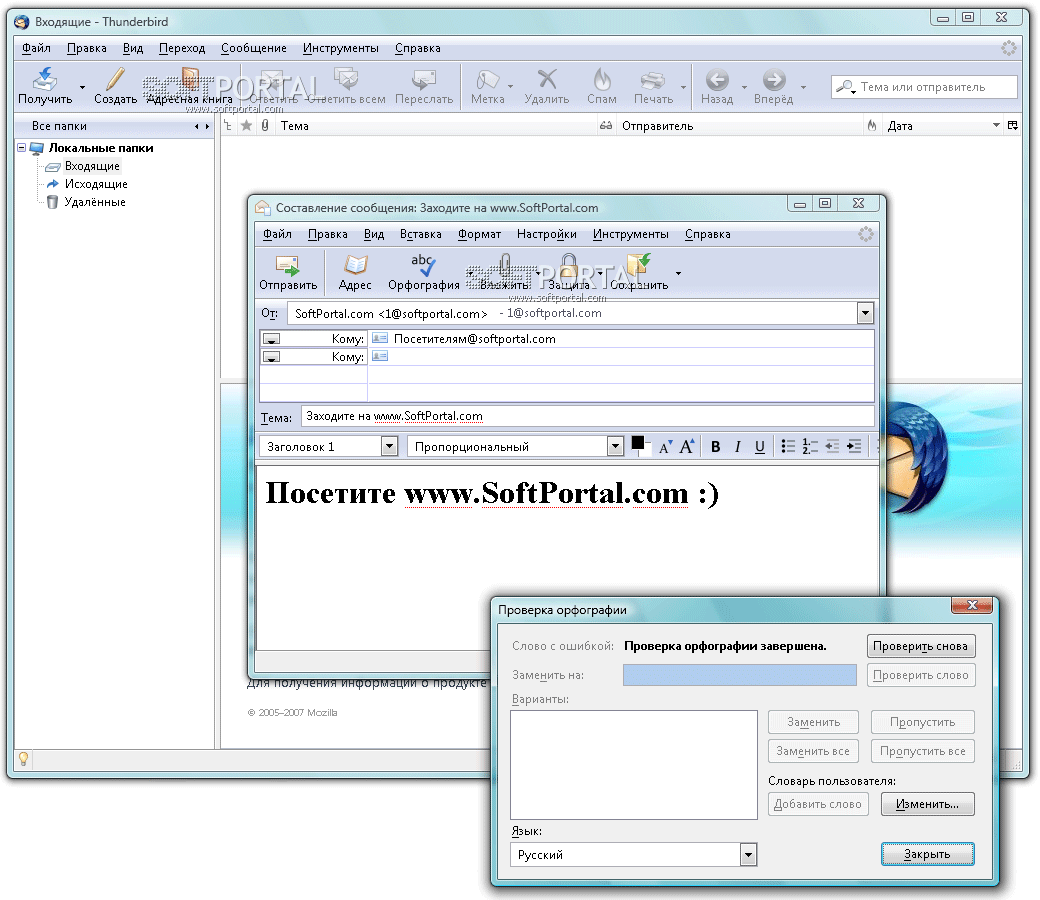Viewport: 1040px width, 900px height.
Task: Open Вставка menu in compose window
Action: tap(421, 234)
